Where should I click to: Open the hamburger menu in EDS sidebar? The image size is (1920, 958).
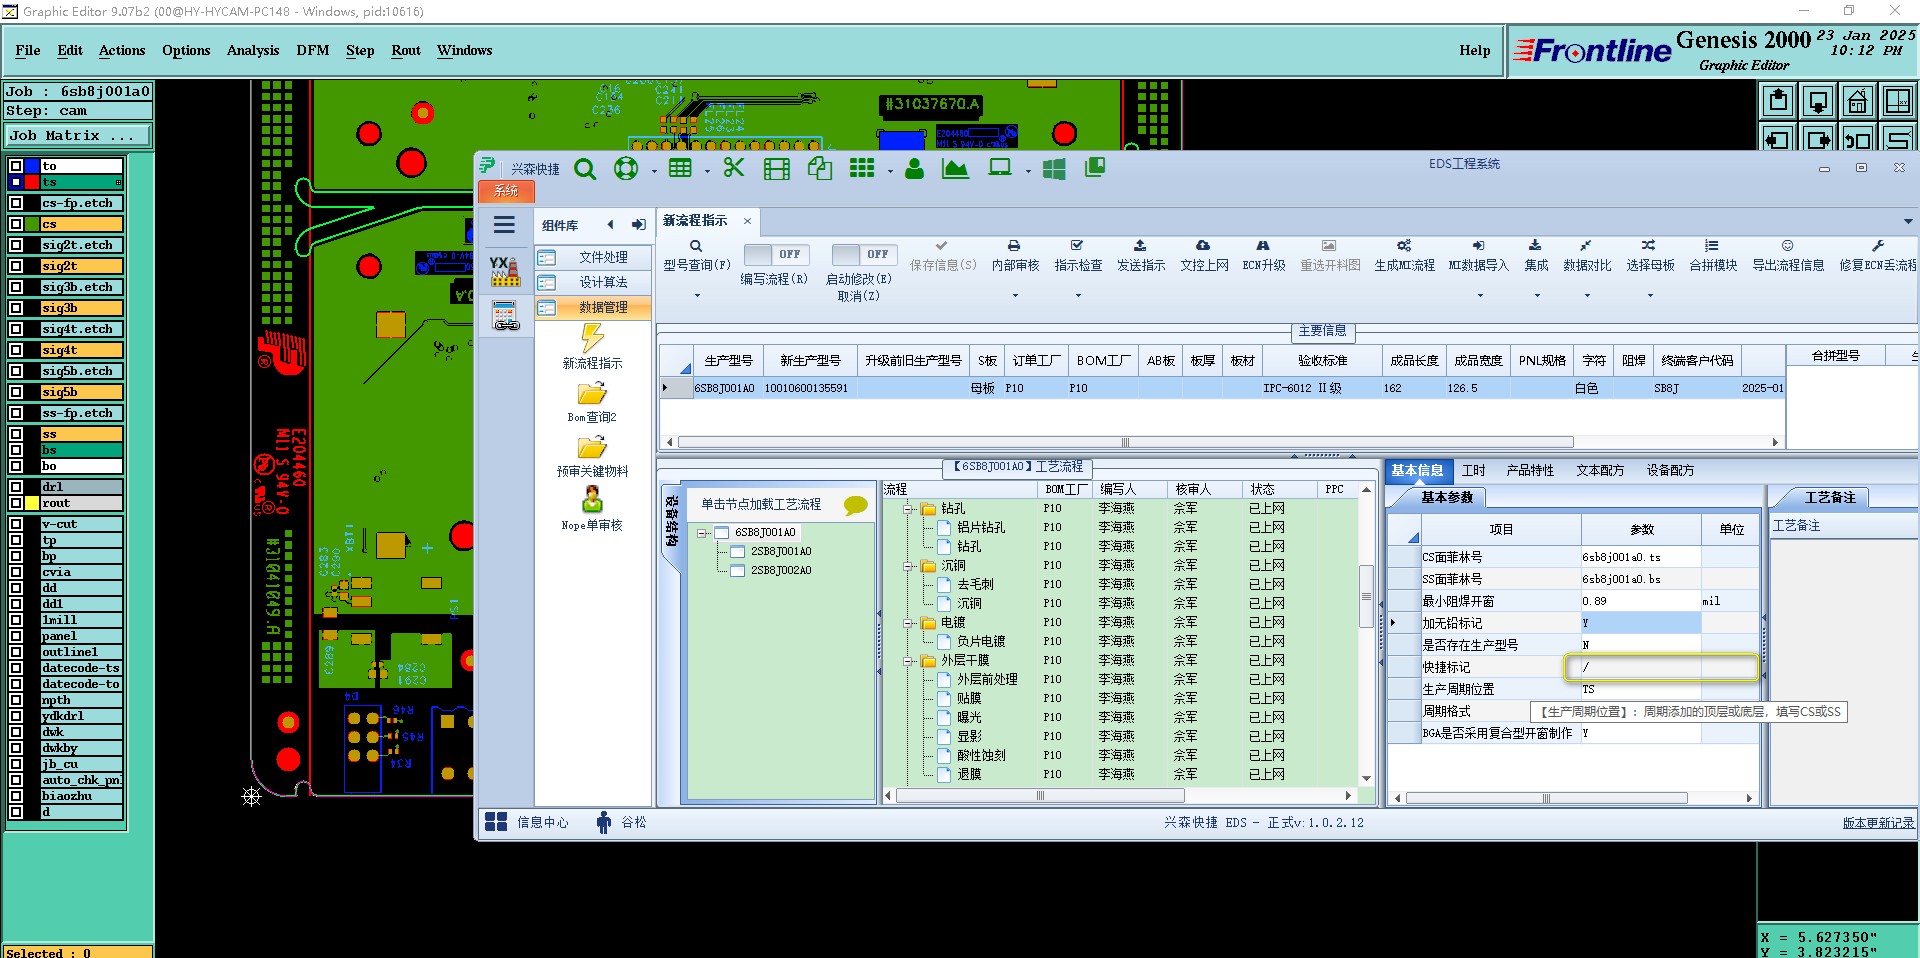(x=505, y=225)
